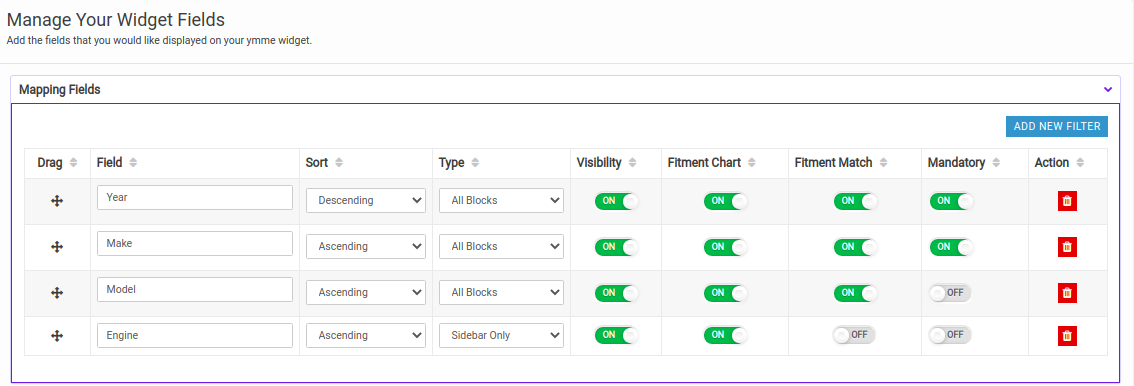Image resolution: width=1134 pixels, height=386 pixels.
Task: Delete the Make field with the trash icon
Action: 1067,246
